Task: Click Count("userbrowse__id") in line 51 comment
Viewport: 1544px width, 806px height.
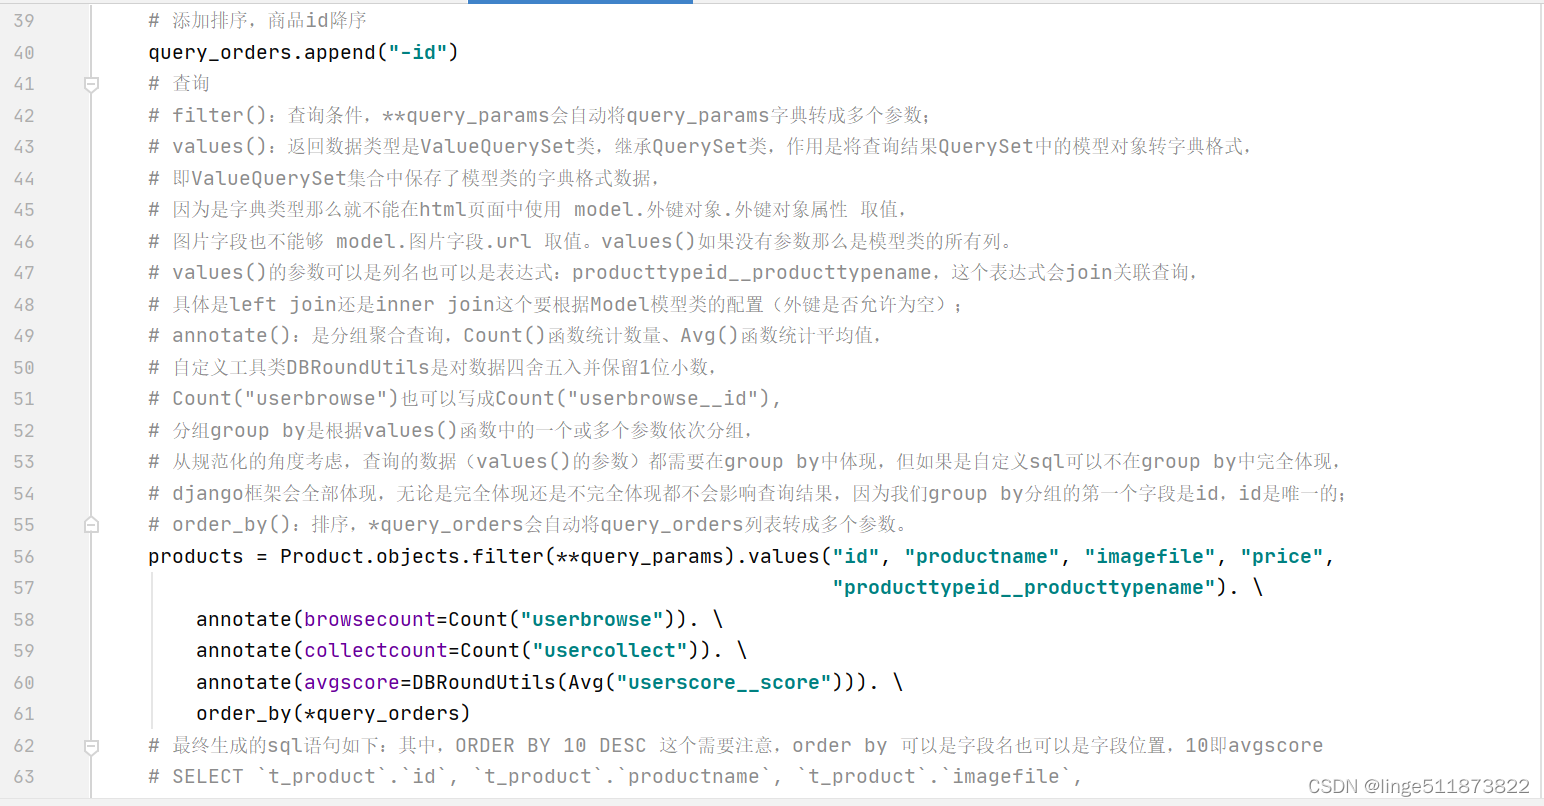Action: 632,398
